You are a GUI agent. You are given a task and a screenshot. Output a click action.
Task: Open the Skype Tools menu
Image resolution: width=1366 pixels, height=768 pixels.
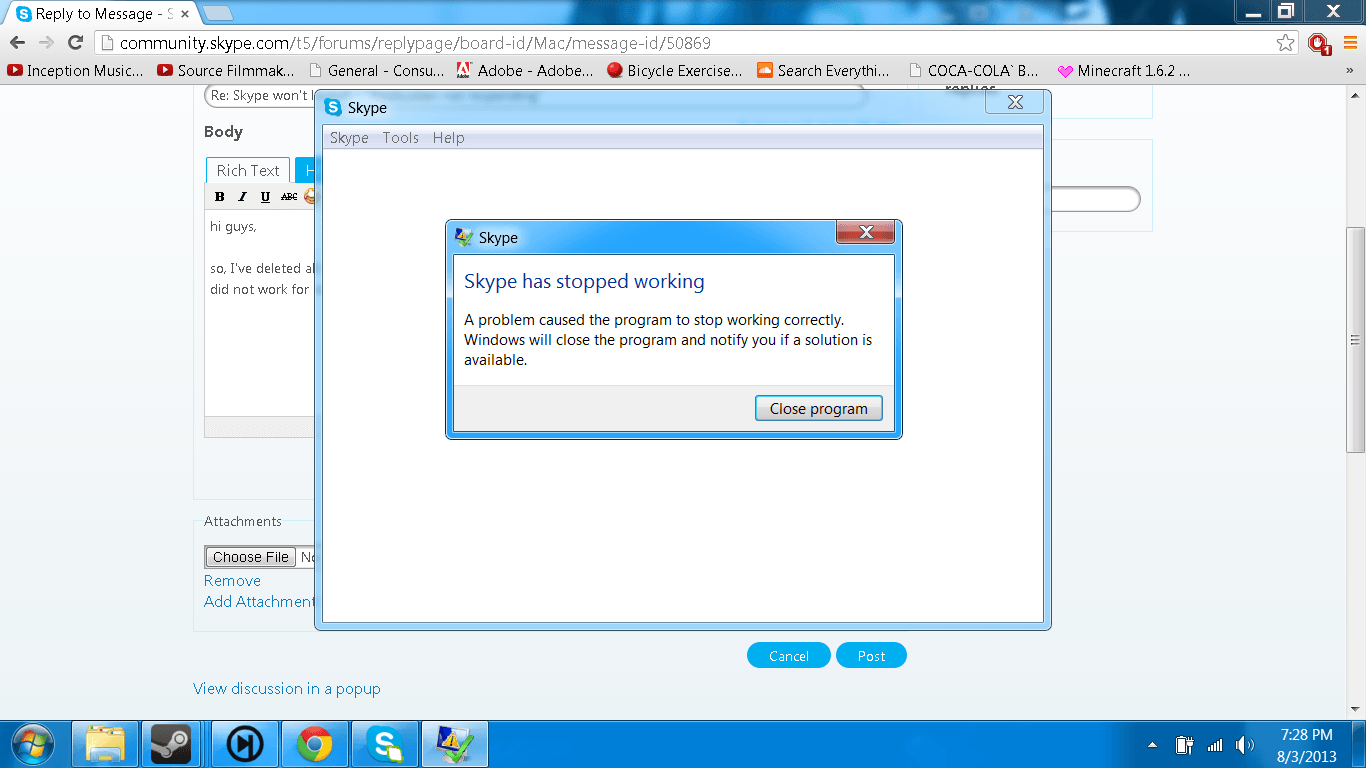[x=400, y=138]
